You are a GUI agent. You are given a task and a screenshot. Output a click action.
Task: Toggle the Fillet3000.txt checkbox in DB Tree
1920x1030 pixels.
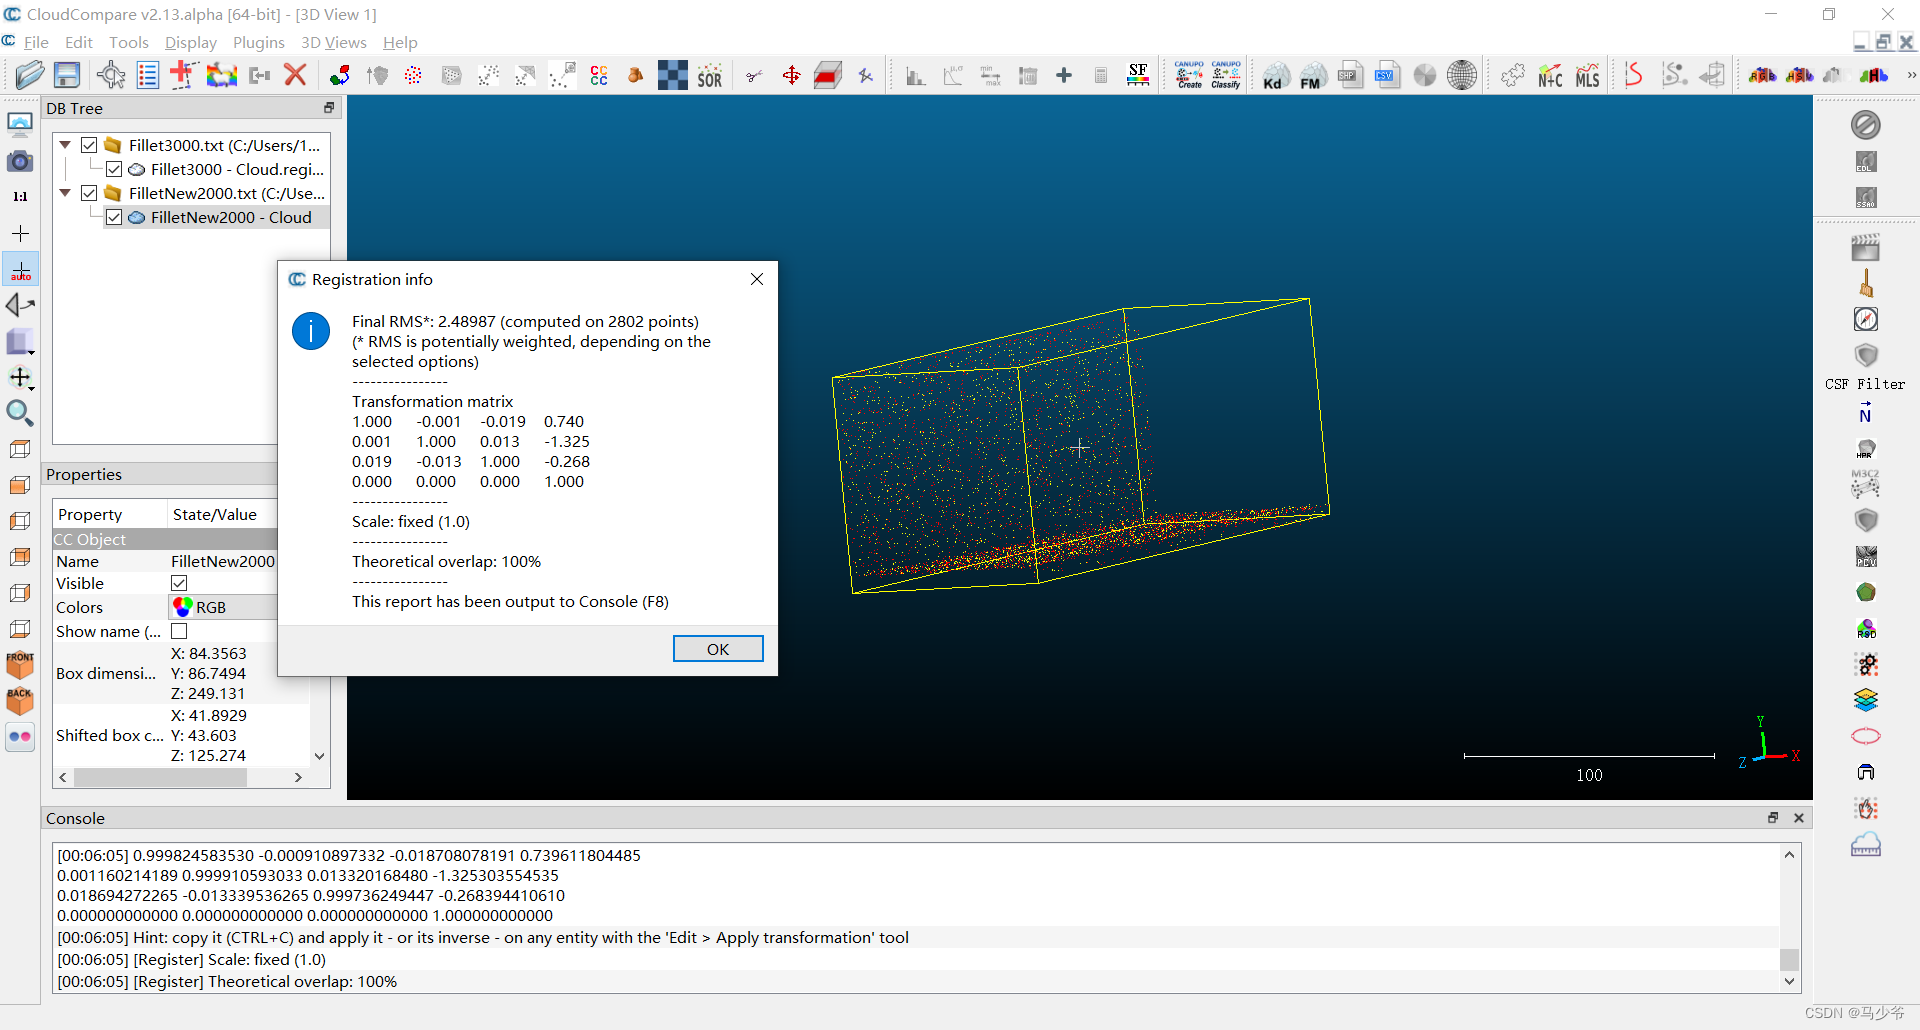[x=88, y=145]
